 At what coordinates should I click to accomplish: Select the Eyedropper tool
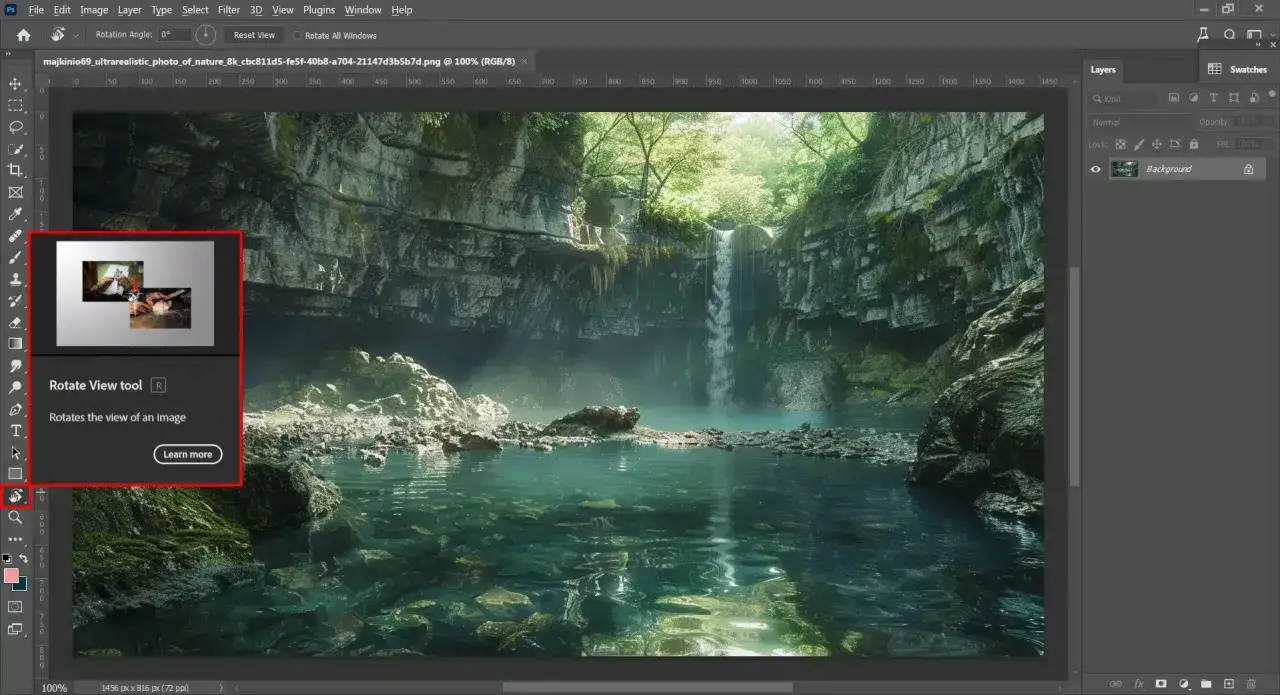click(15, 214)
